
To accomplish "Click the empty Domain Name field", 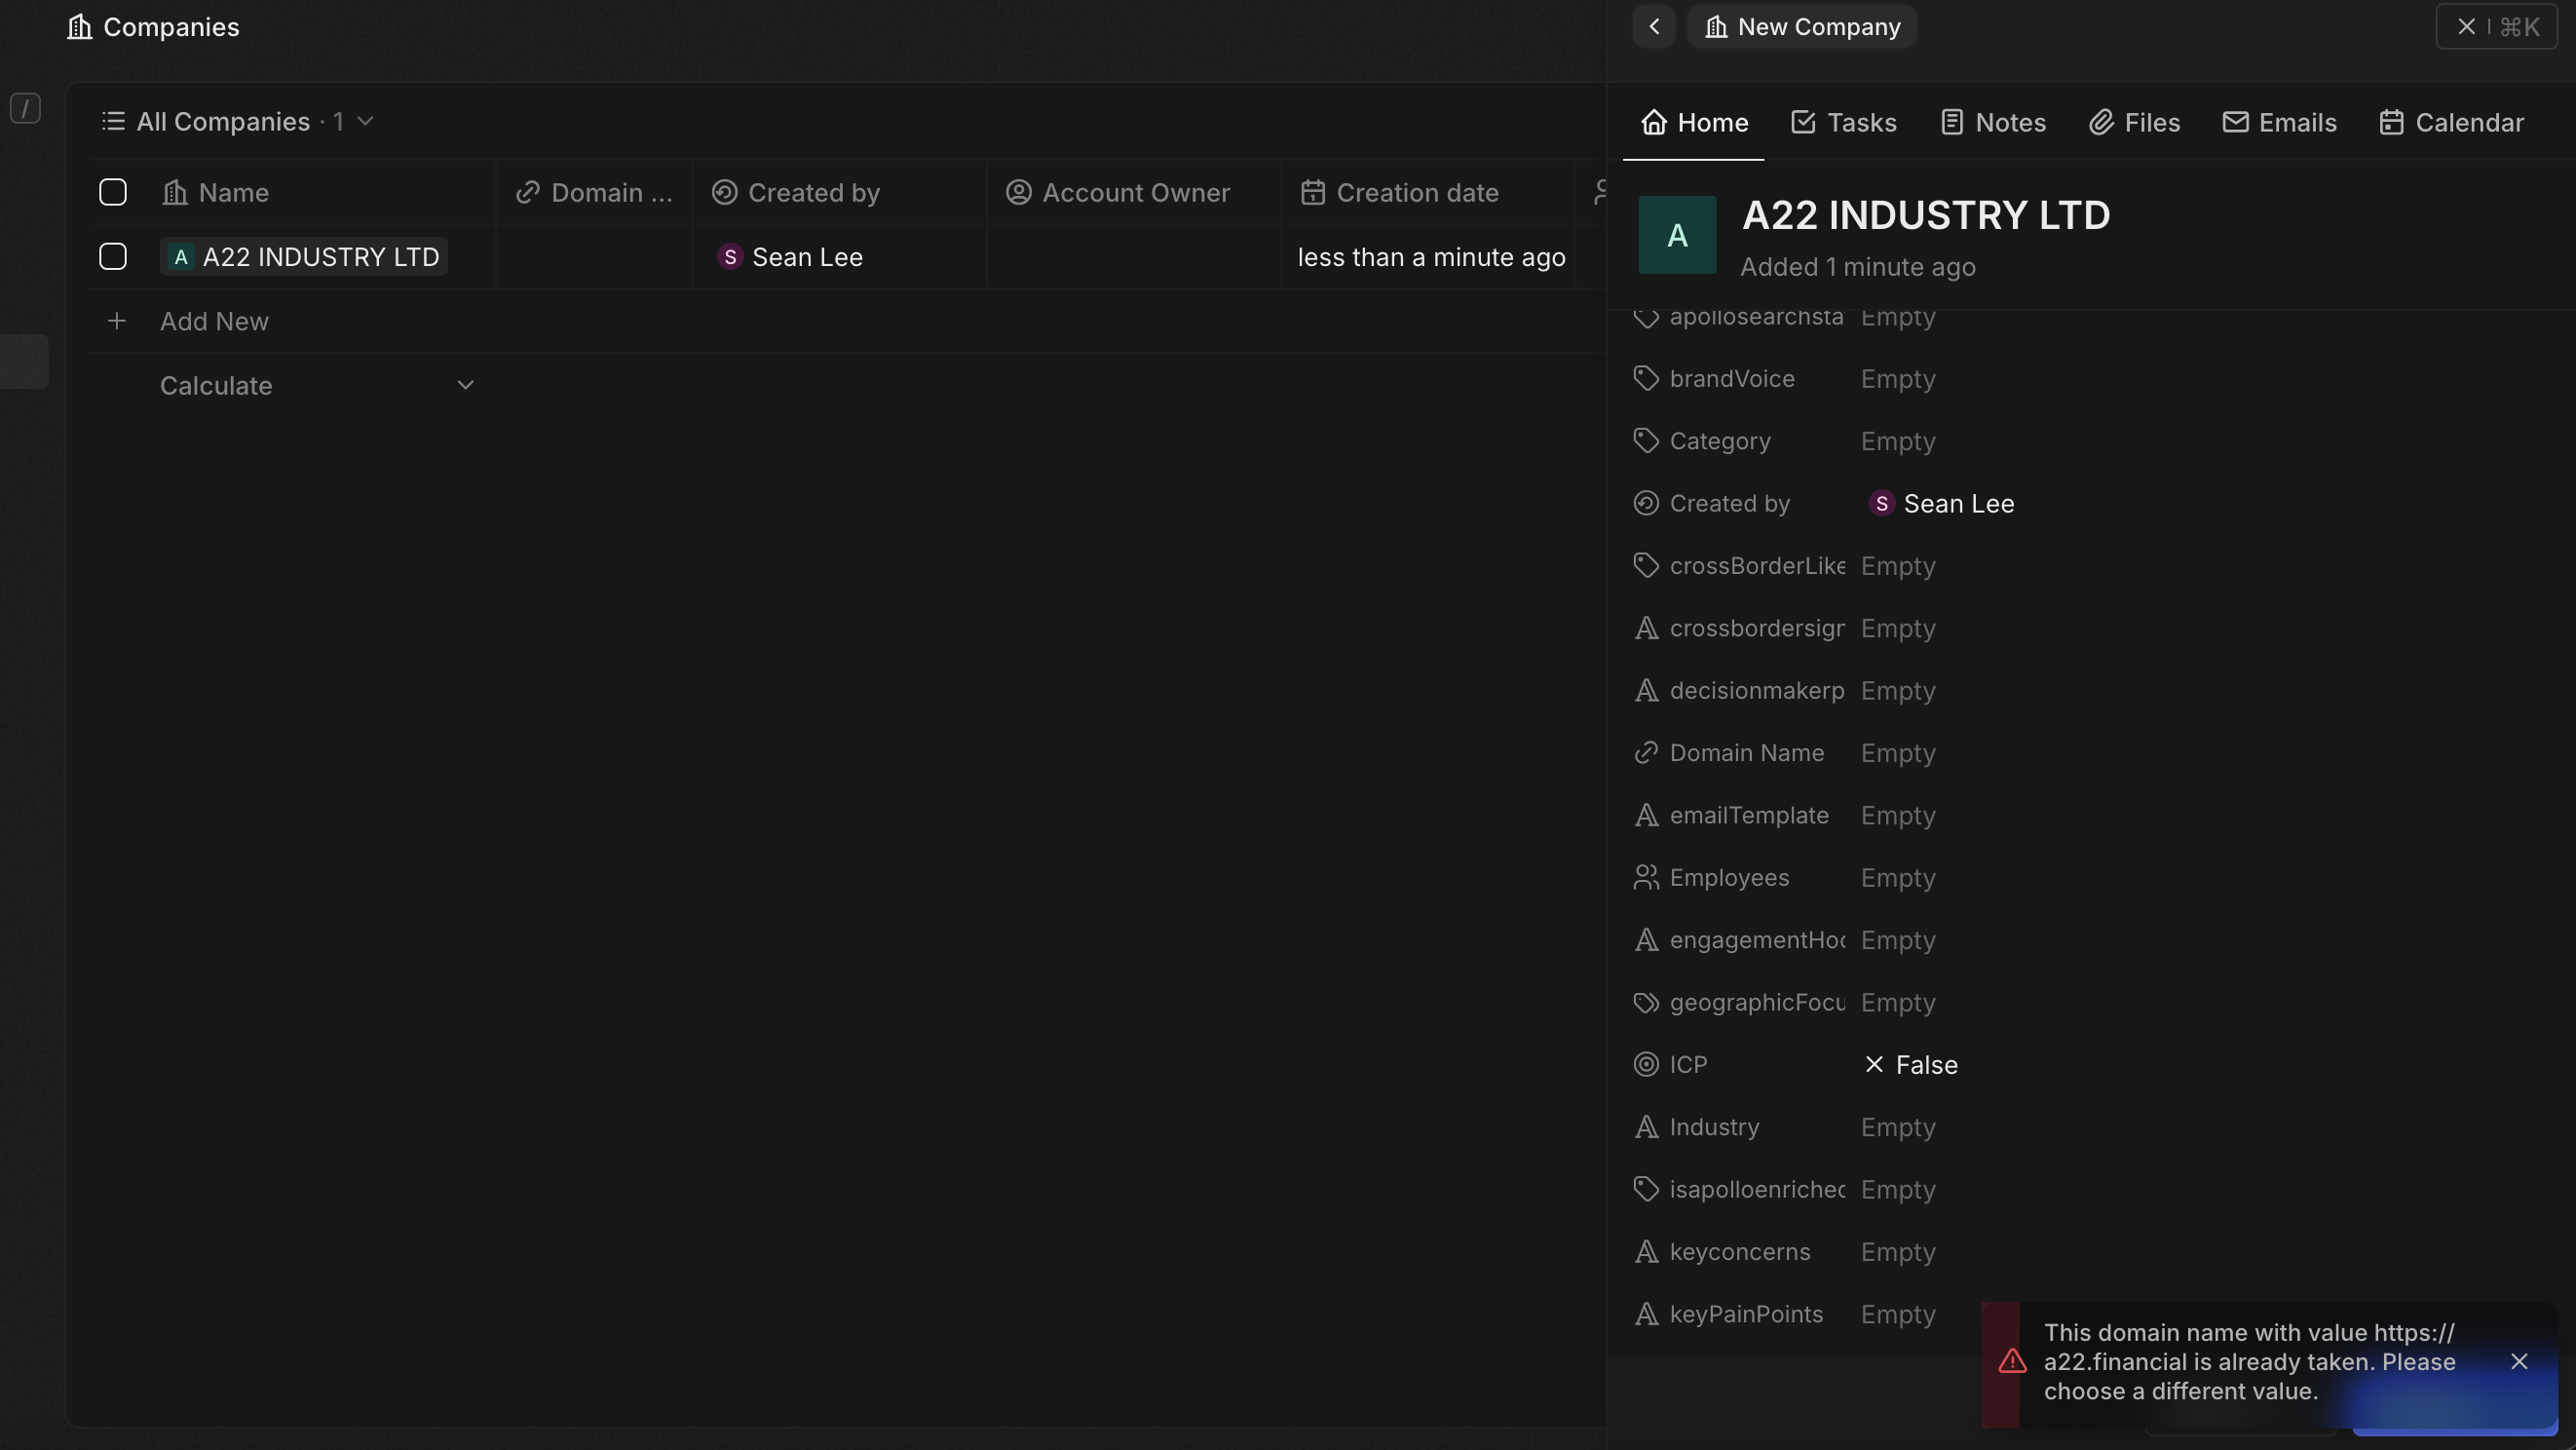I will pos(1898,753).
